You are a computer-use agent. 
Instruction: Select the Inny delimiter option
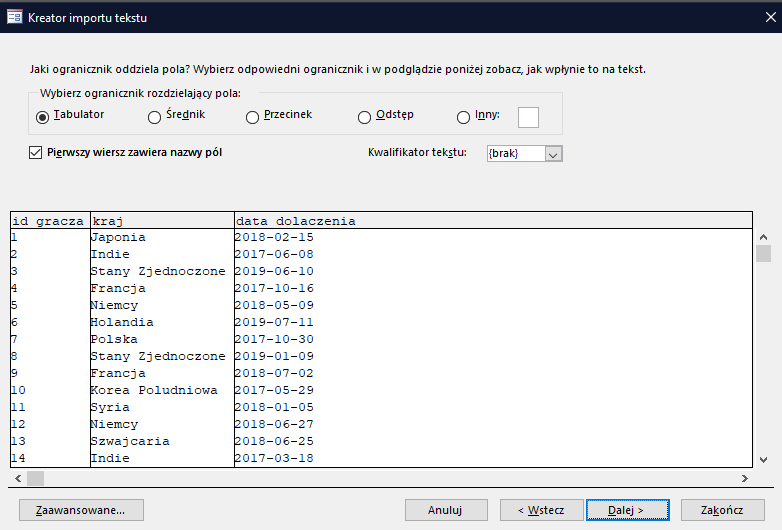pyautogui.click(x=463, y=117)
